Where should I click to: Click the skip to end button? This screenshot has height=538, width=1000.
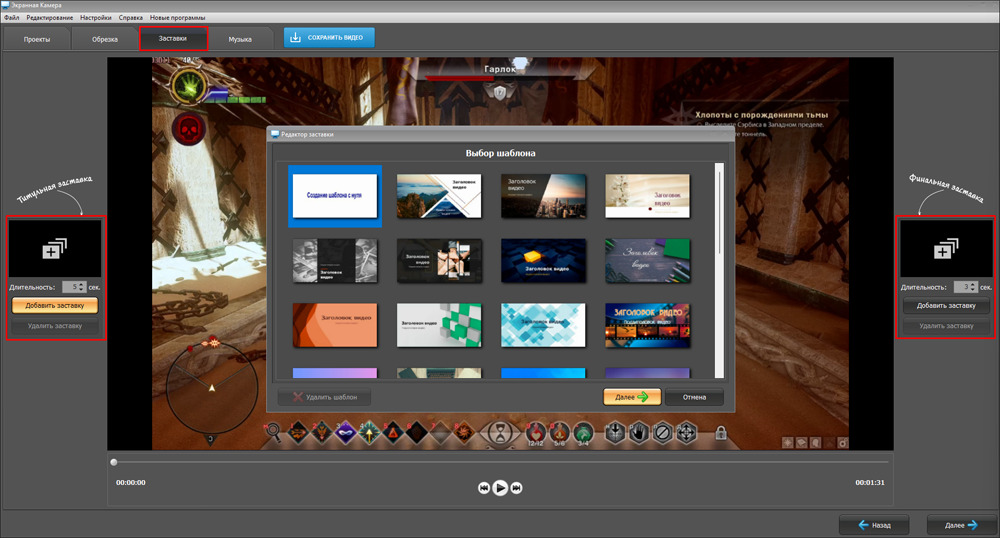(x=517, y=488)
